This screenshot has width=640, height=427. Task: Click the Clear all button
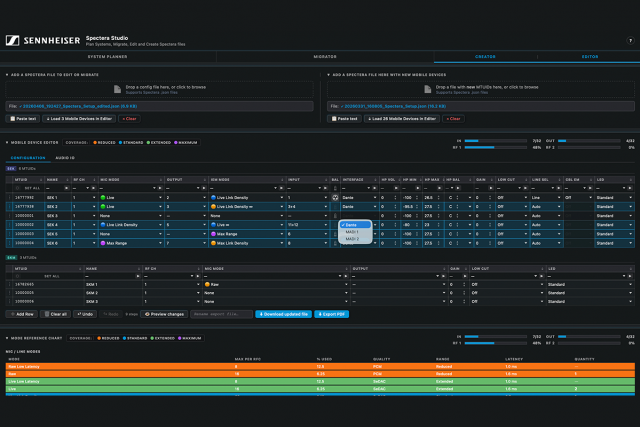click(x=56, y=314)
